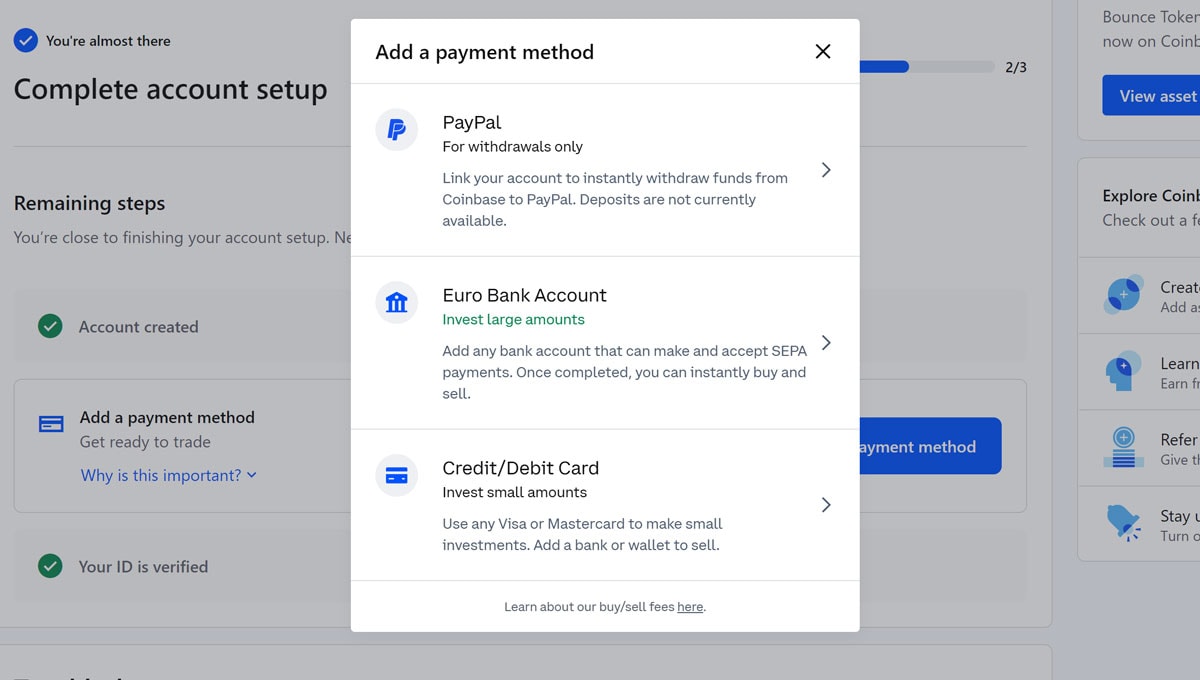Click the blue card icon beside Add a payment method
This screenshot has width=1200, height=680.
[x=51, y=424]
